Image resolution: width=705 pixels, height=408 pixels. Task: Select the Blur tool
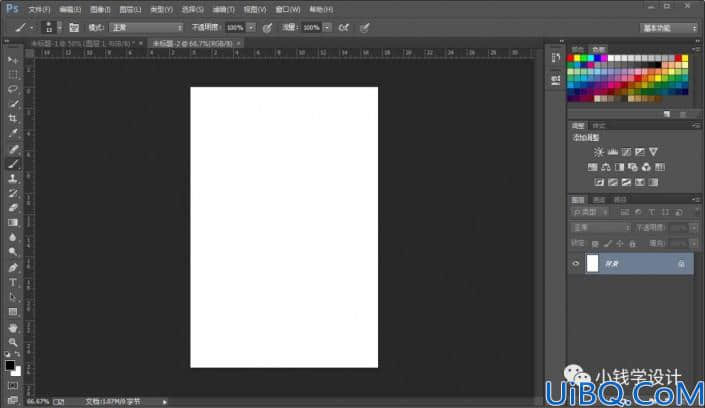point(13,238)
